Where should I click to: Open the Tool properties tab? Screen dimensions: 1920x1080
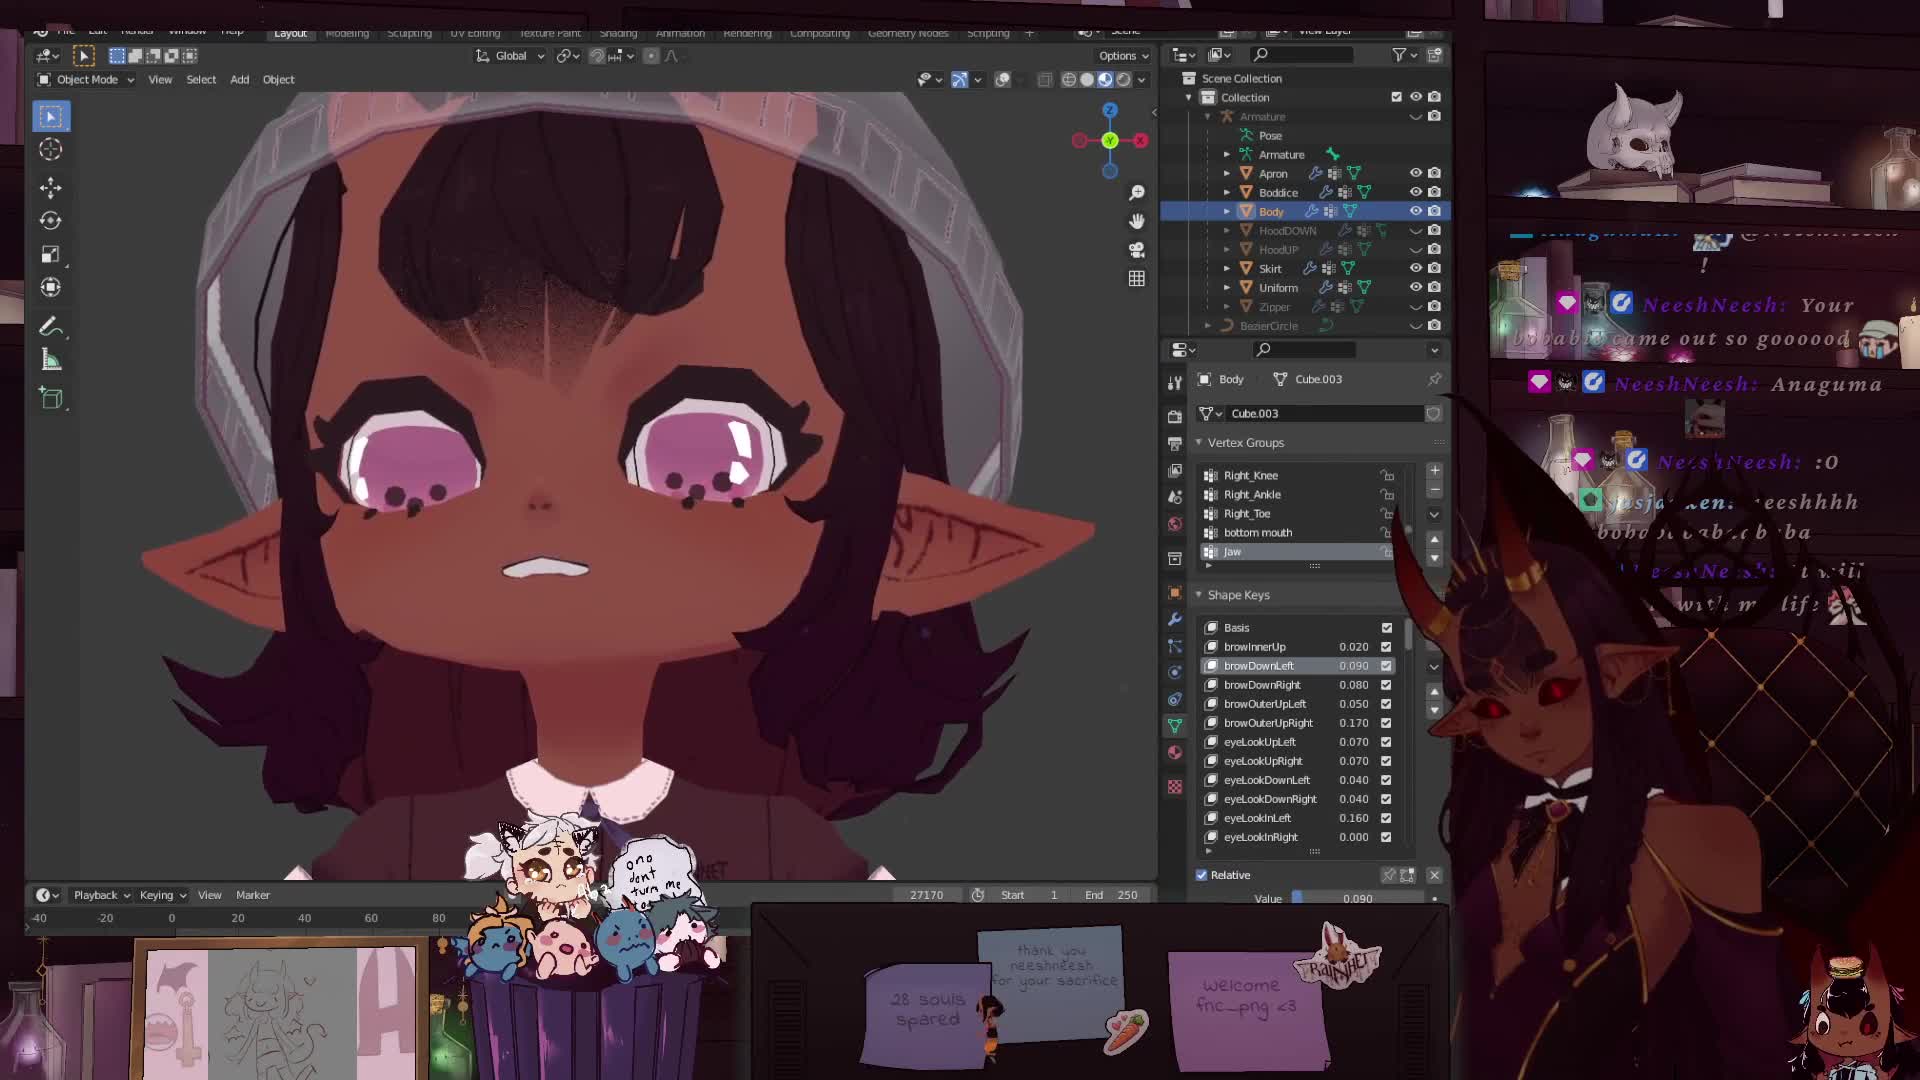(1175, 383)
